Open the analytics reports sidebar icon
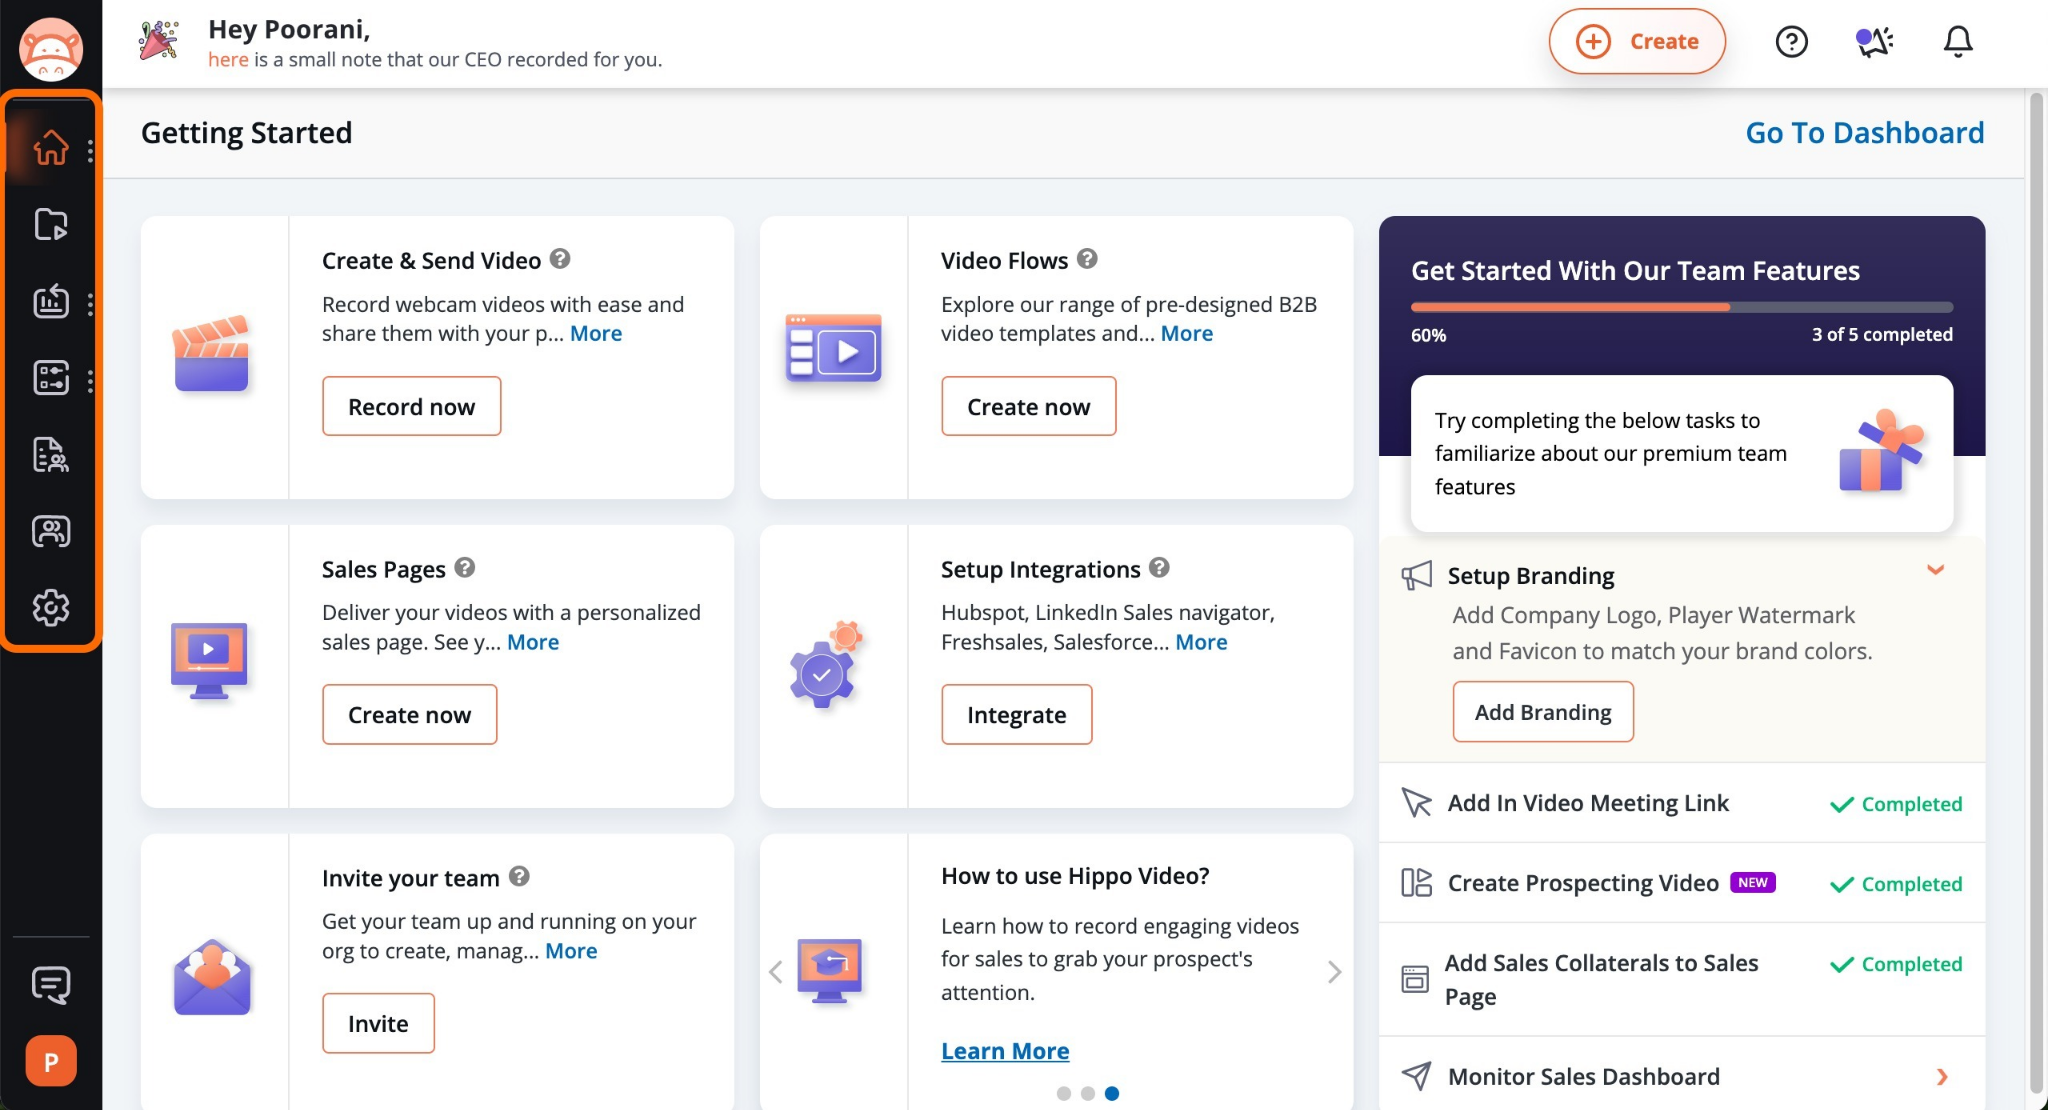 pos(51,301)
